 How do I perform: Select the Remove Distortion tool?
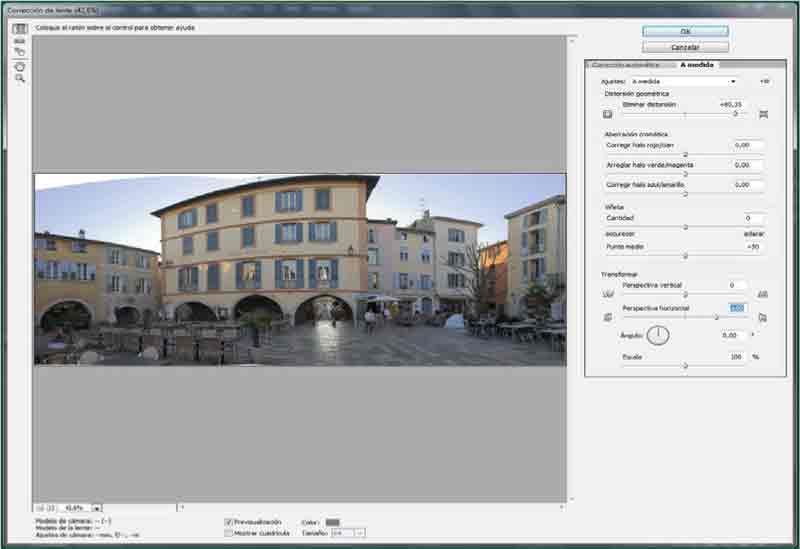[x=19, y=29]
